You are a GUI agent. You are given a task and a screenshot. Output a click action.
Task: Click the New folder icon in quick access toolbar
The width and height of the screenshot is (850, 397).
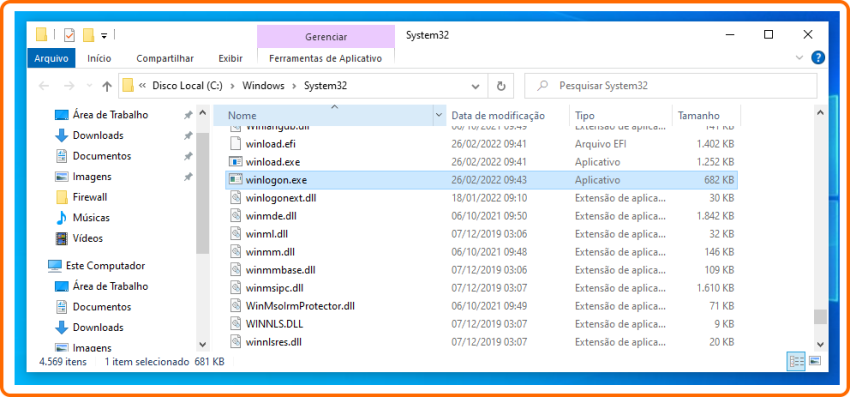88,35
